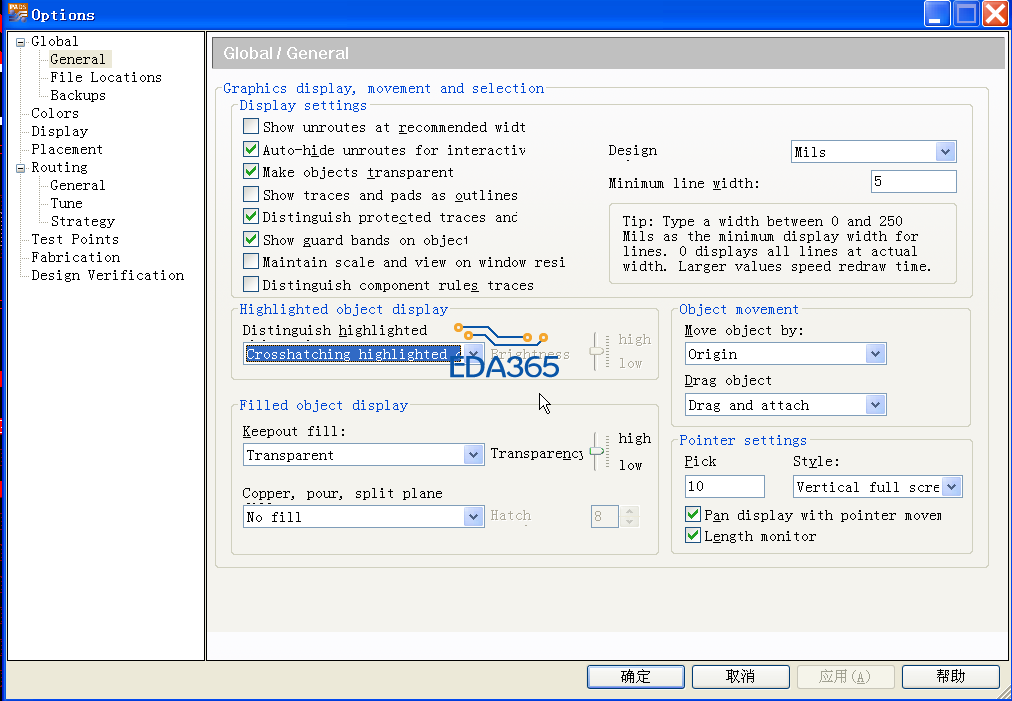Image resolution: width=1012 pixels, height=701 pixels.
Task: Collapse the Routing tree node
Action: point(20,168)
